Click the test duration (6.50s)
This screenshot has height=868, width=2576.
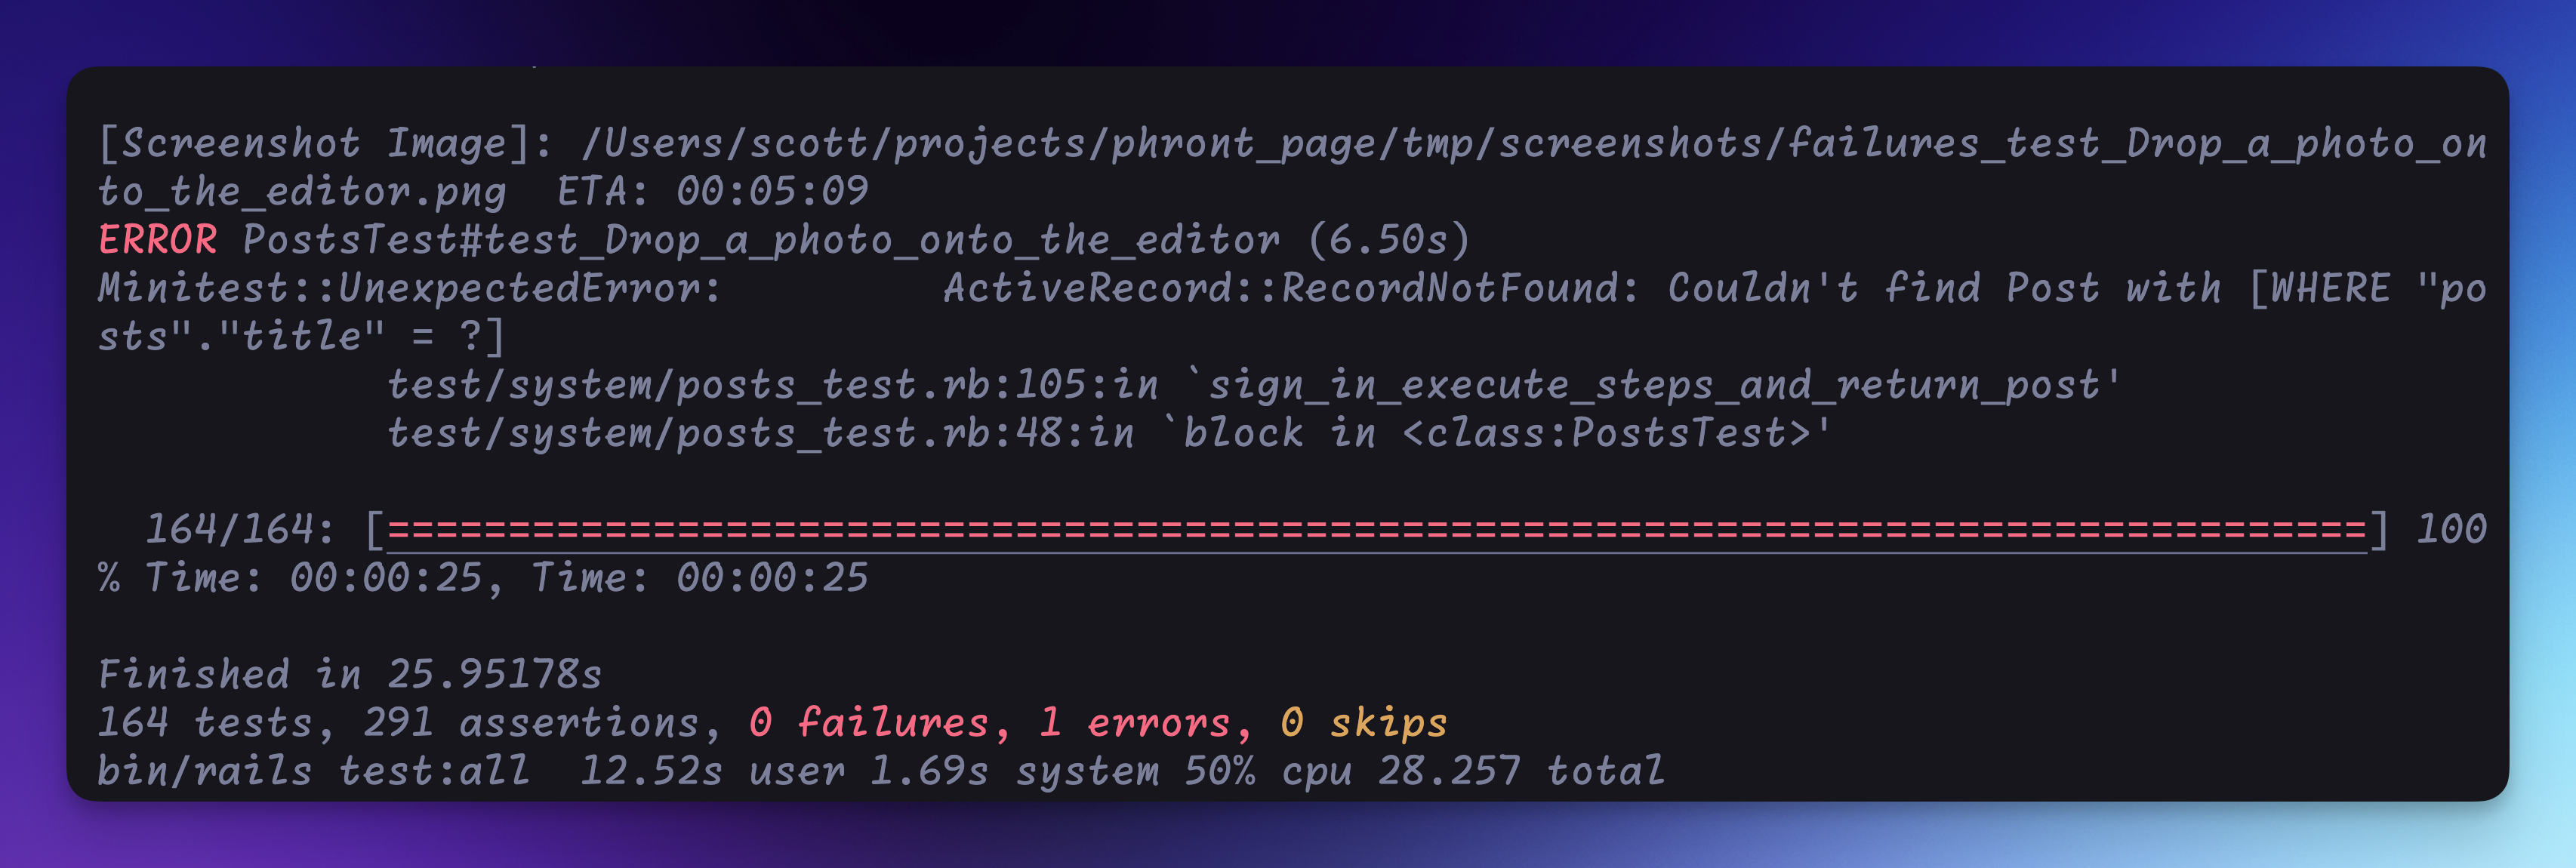click(1389, 240)
